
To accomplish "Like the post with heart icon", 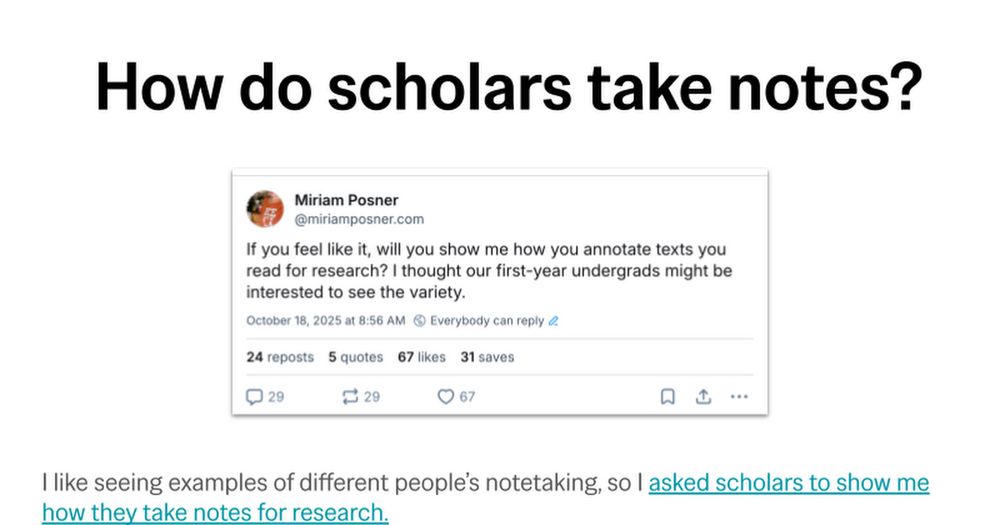I will [x=445, y=397].
